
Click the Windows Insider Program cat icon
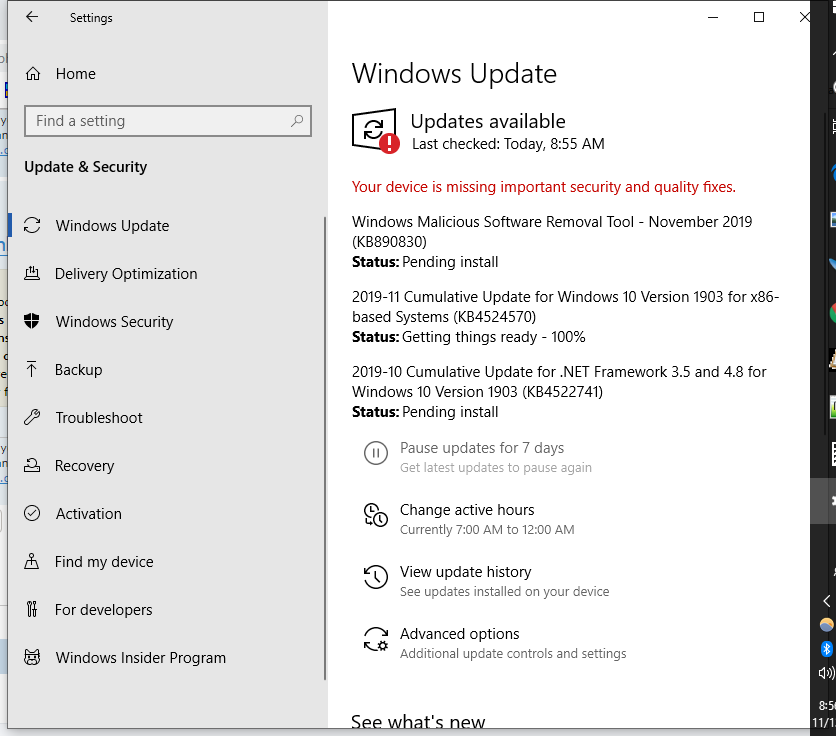[32, 657]
